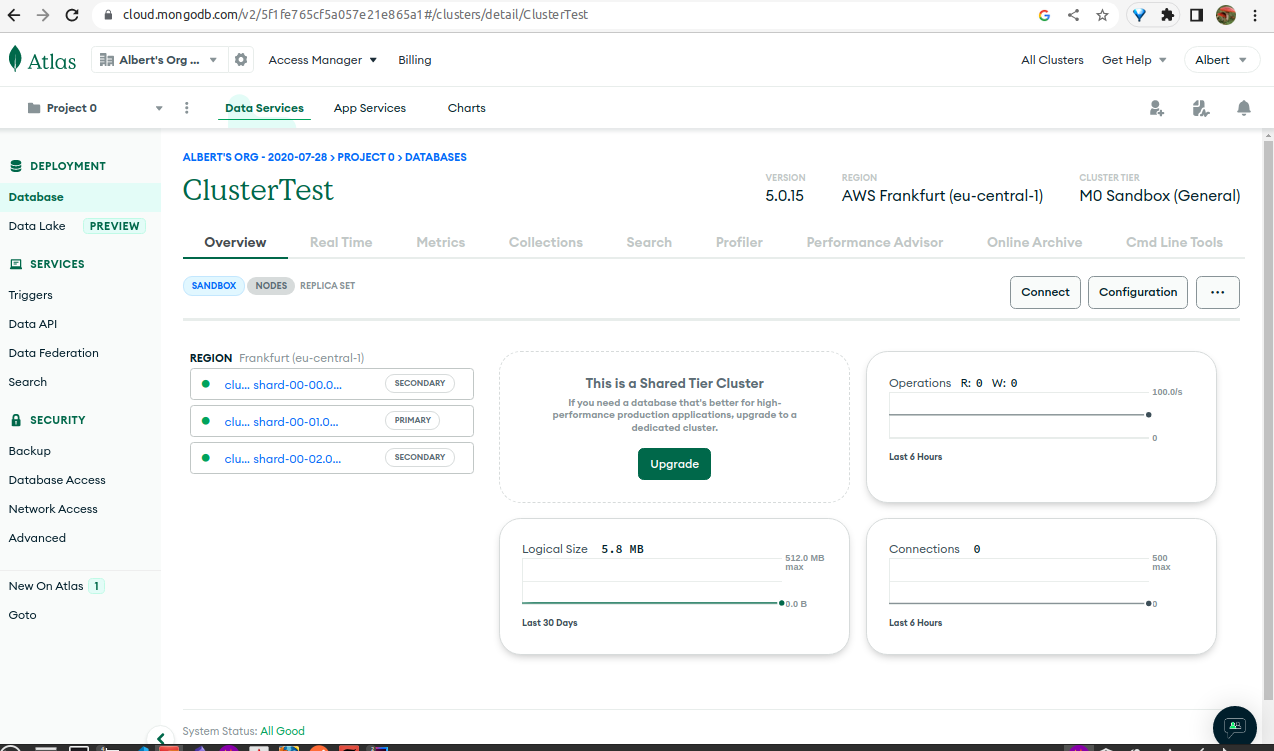Image resolution: width=1274 pixels, height=751 pixels.
Task: Open the Profiler tab
Action: (x=739, y=242)
